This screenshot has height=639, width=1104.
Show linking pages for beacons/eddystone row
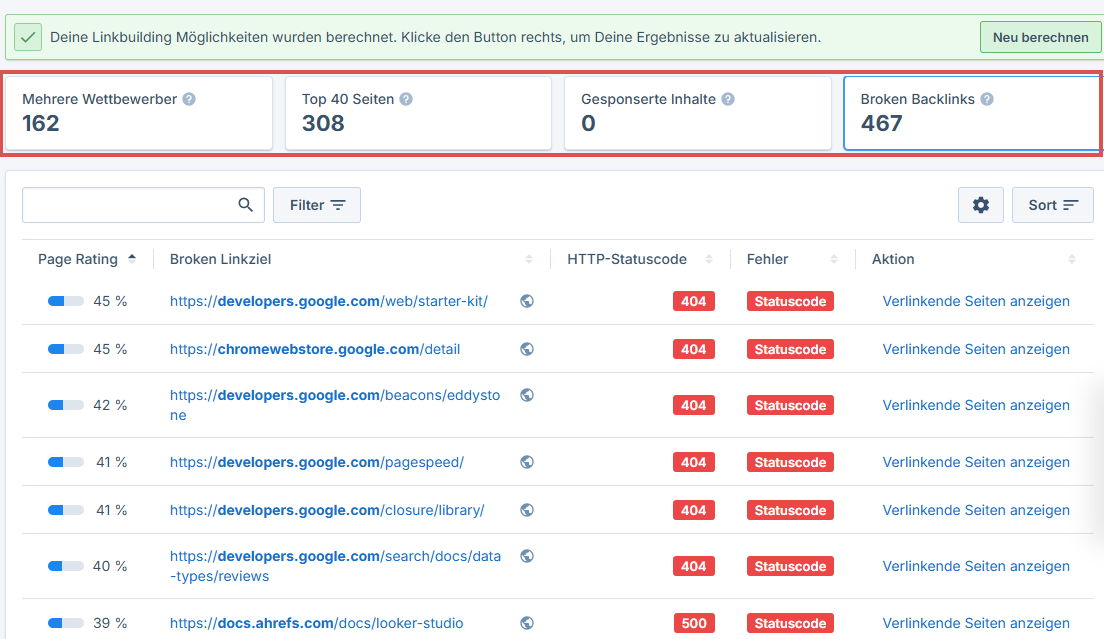pyautogui.click(x=976, y=405)
